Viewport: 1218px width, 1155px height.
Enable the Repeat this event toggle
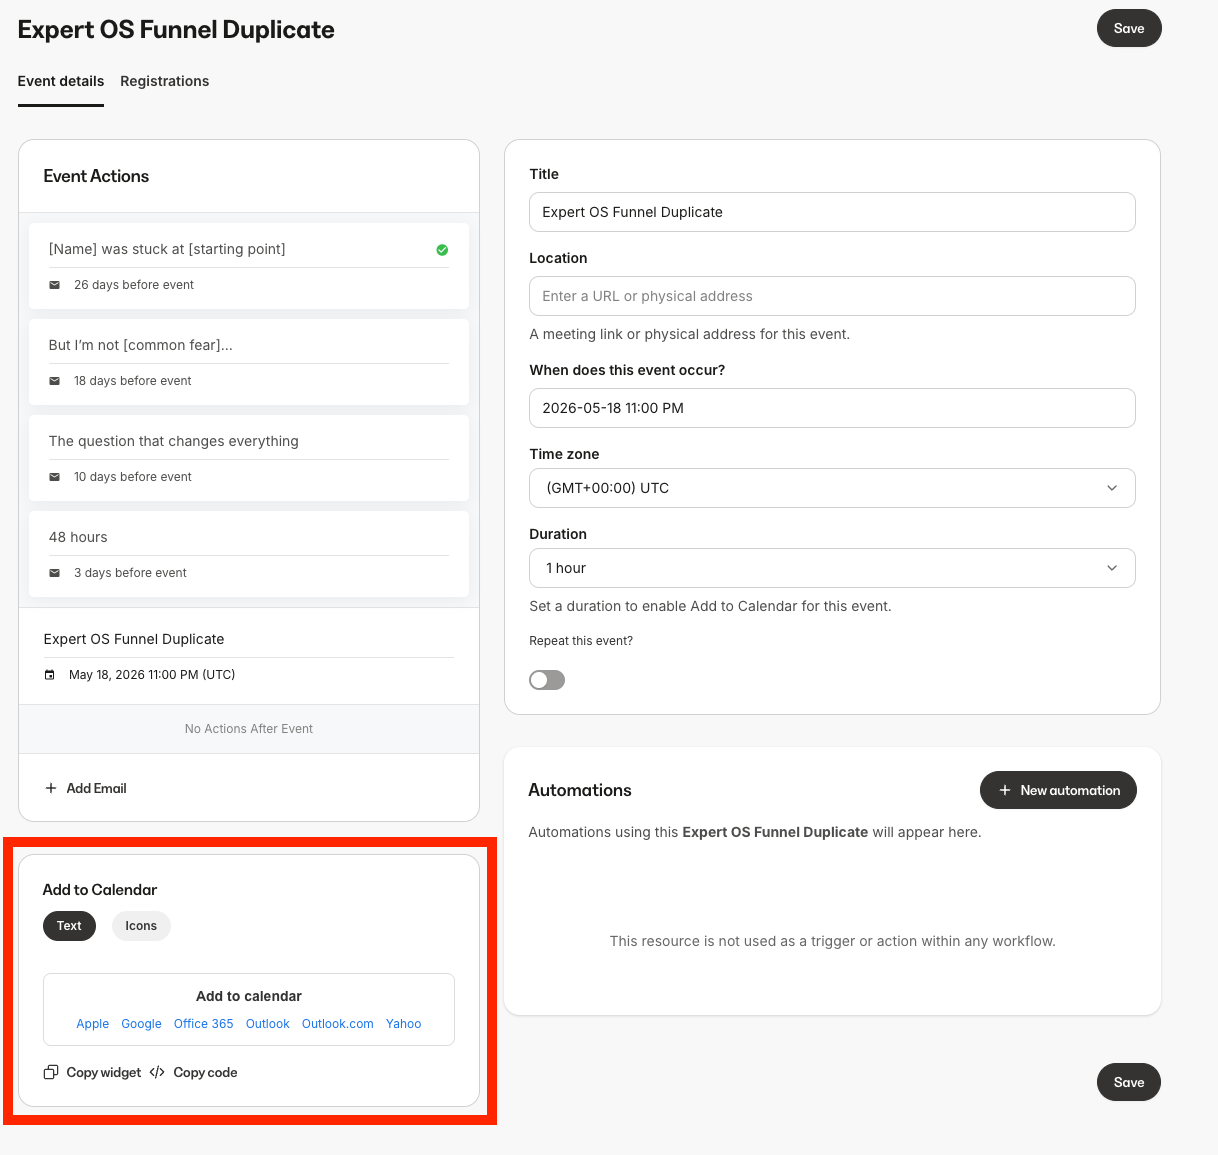pyautogui.click(x=547, y=680)
